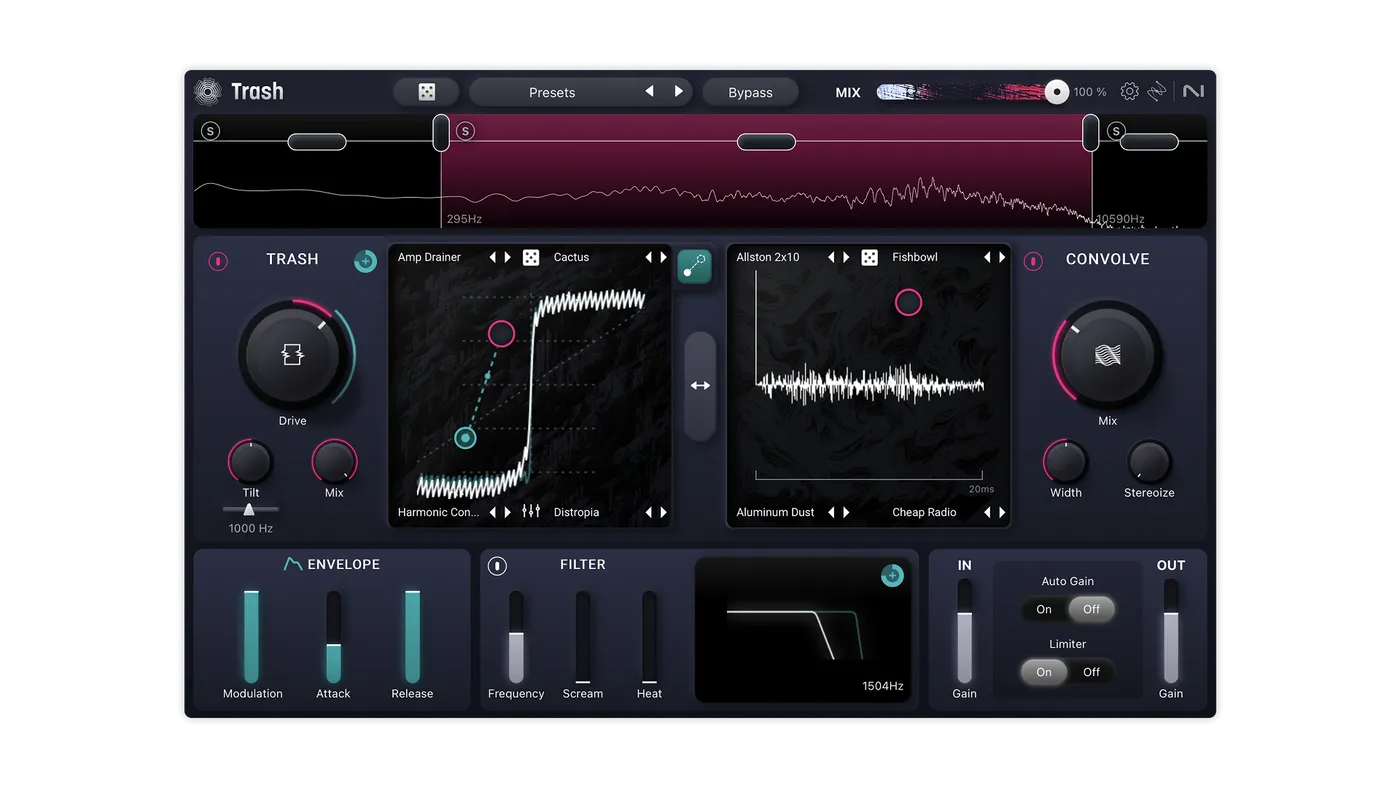
Task: Click the teal plus icon beside TRASH heading
Action: pos(366,262)
